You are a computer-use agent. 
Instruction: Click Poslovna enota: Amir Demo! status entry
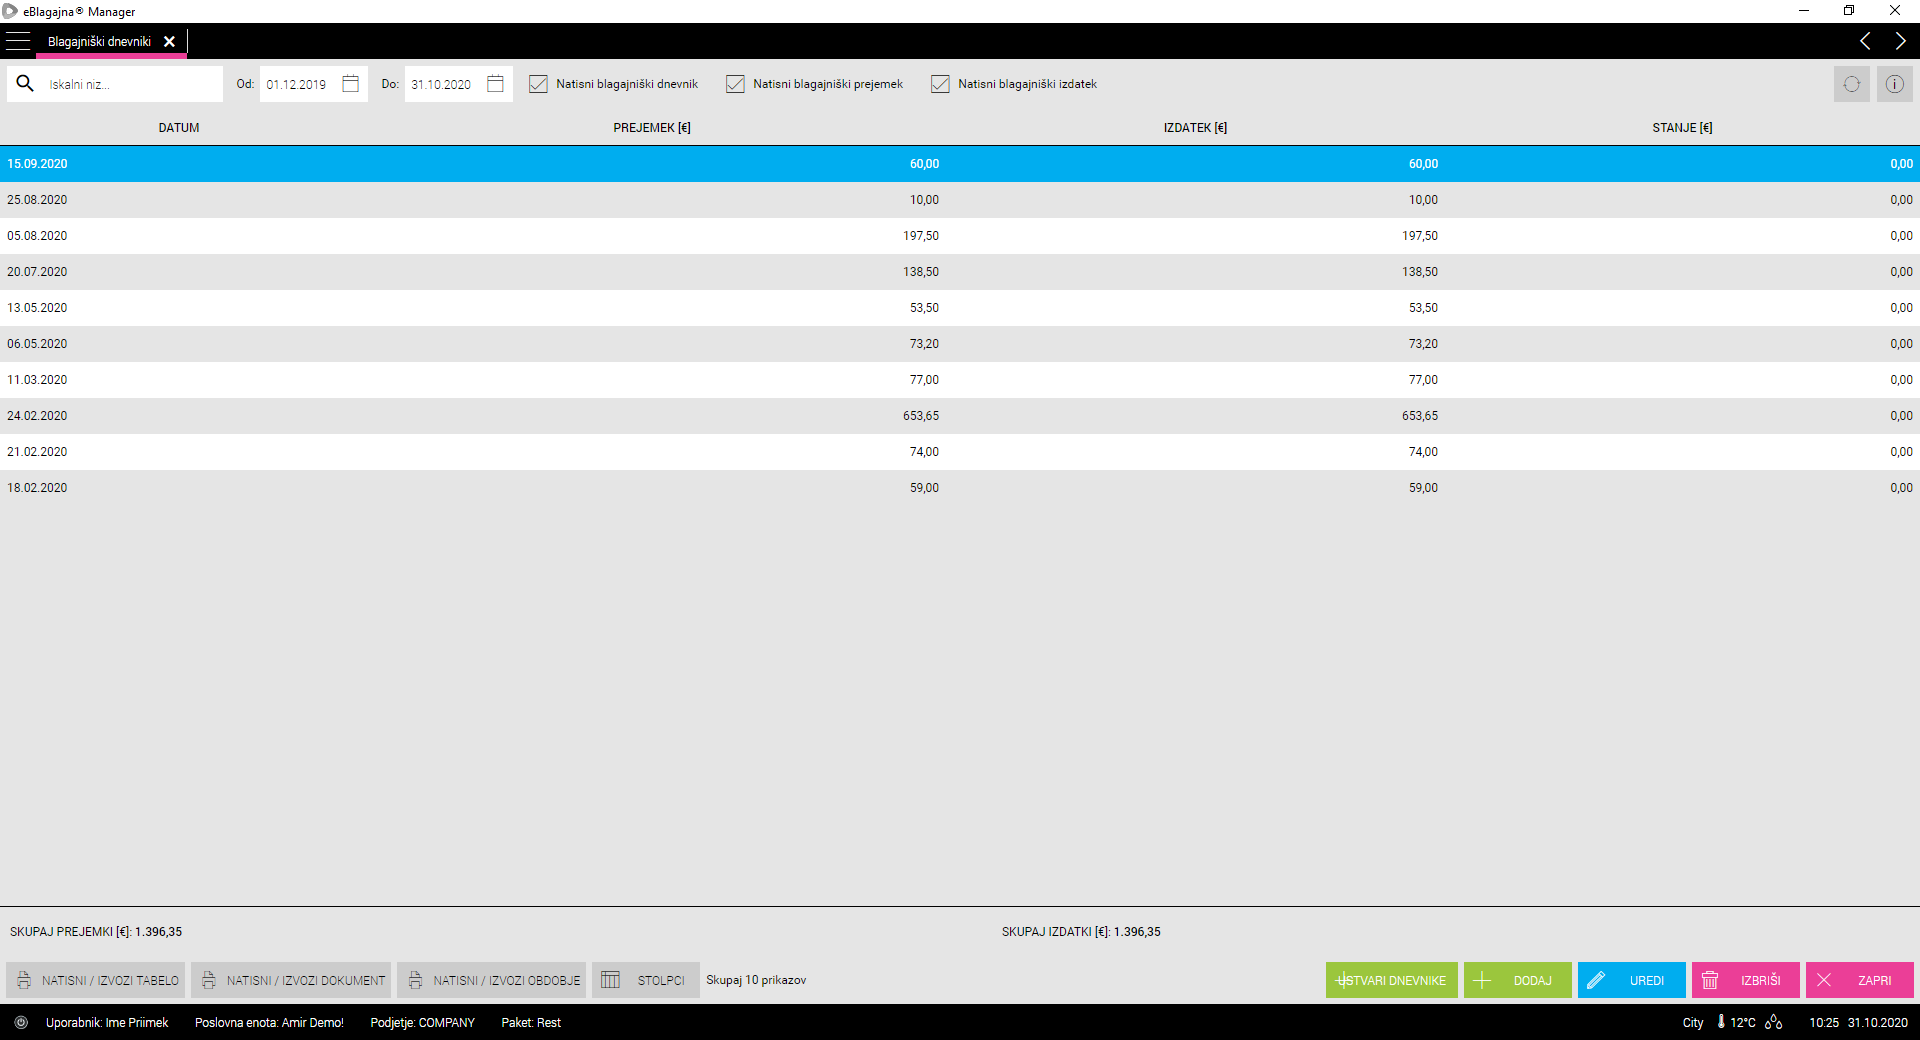pyautogui.click(x=269, y=1023)
